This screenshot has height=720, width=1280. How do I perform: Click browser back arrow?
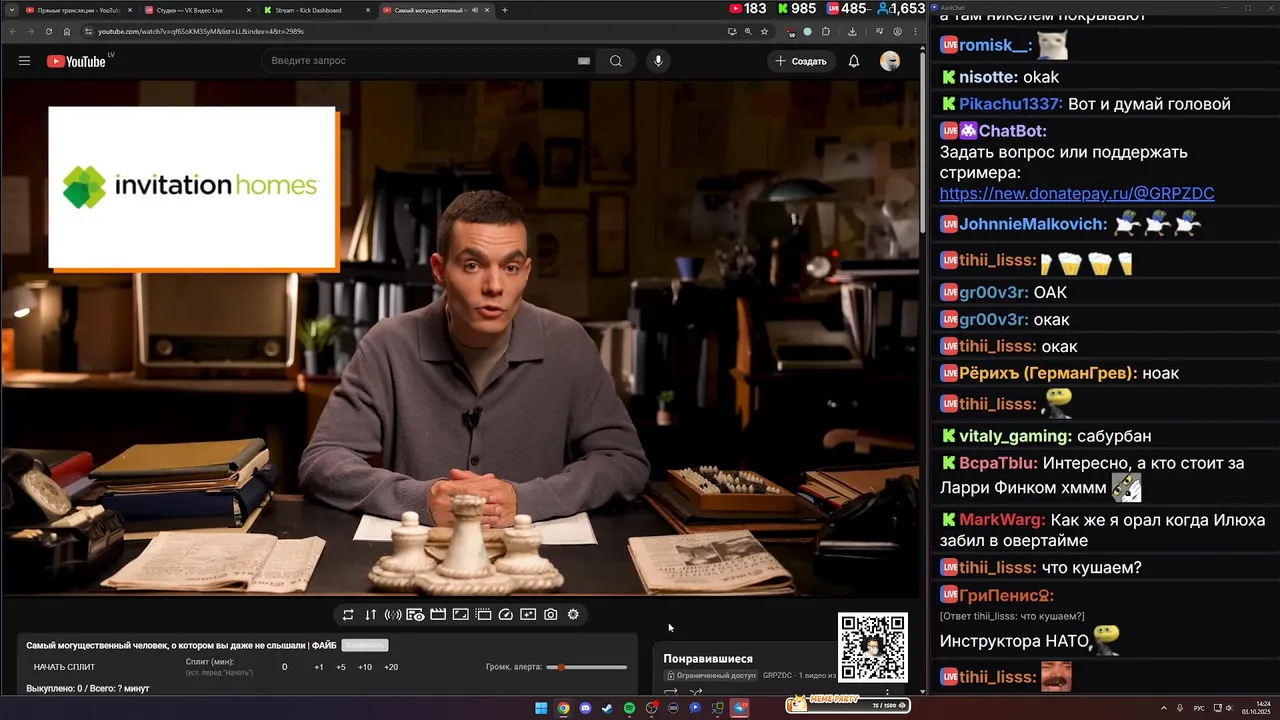(13, 31)
